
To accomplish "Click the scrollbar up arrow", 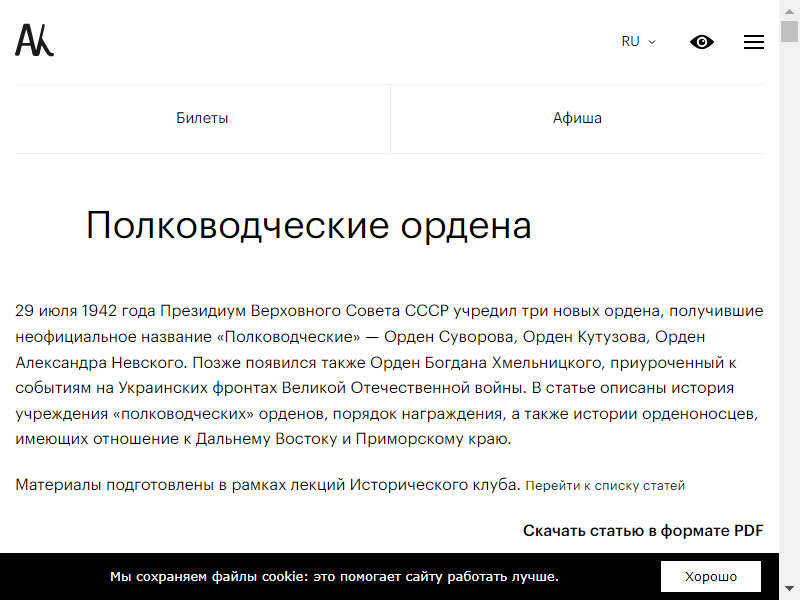I will [x=789, y=10].
